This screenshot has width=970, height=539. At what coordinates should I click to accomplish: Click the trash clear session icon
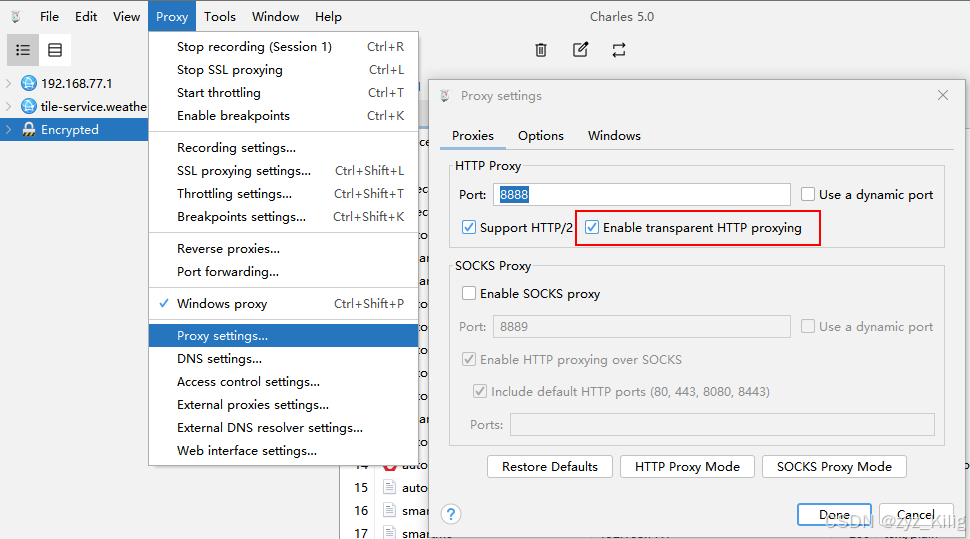coord(541,50)
